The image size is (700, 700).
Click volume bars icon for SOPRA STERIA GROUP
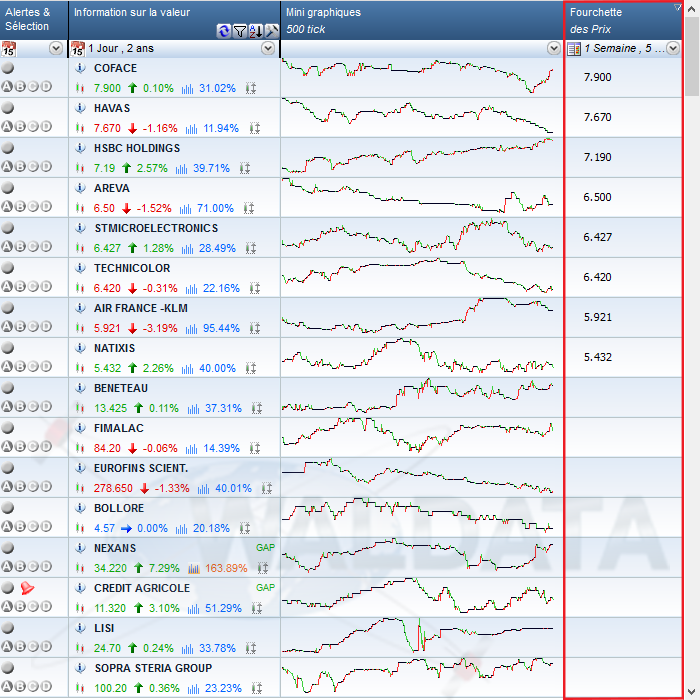(x=193, y=688)
